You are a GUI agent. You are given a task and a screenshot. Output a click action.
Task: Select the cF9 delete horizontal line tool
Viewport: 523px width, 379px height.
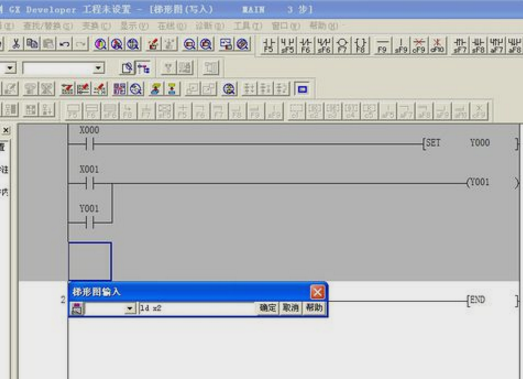tap(419, 45)
